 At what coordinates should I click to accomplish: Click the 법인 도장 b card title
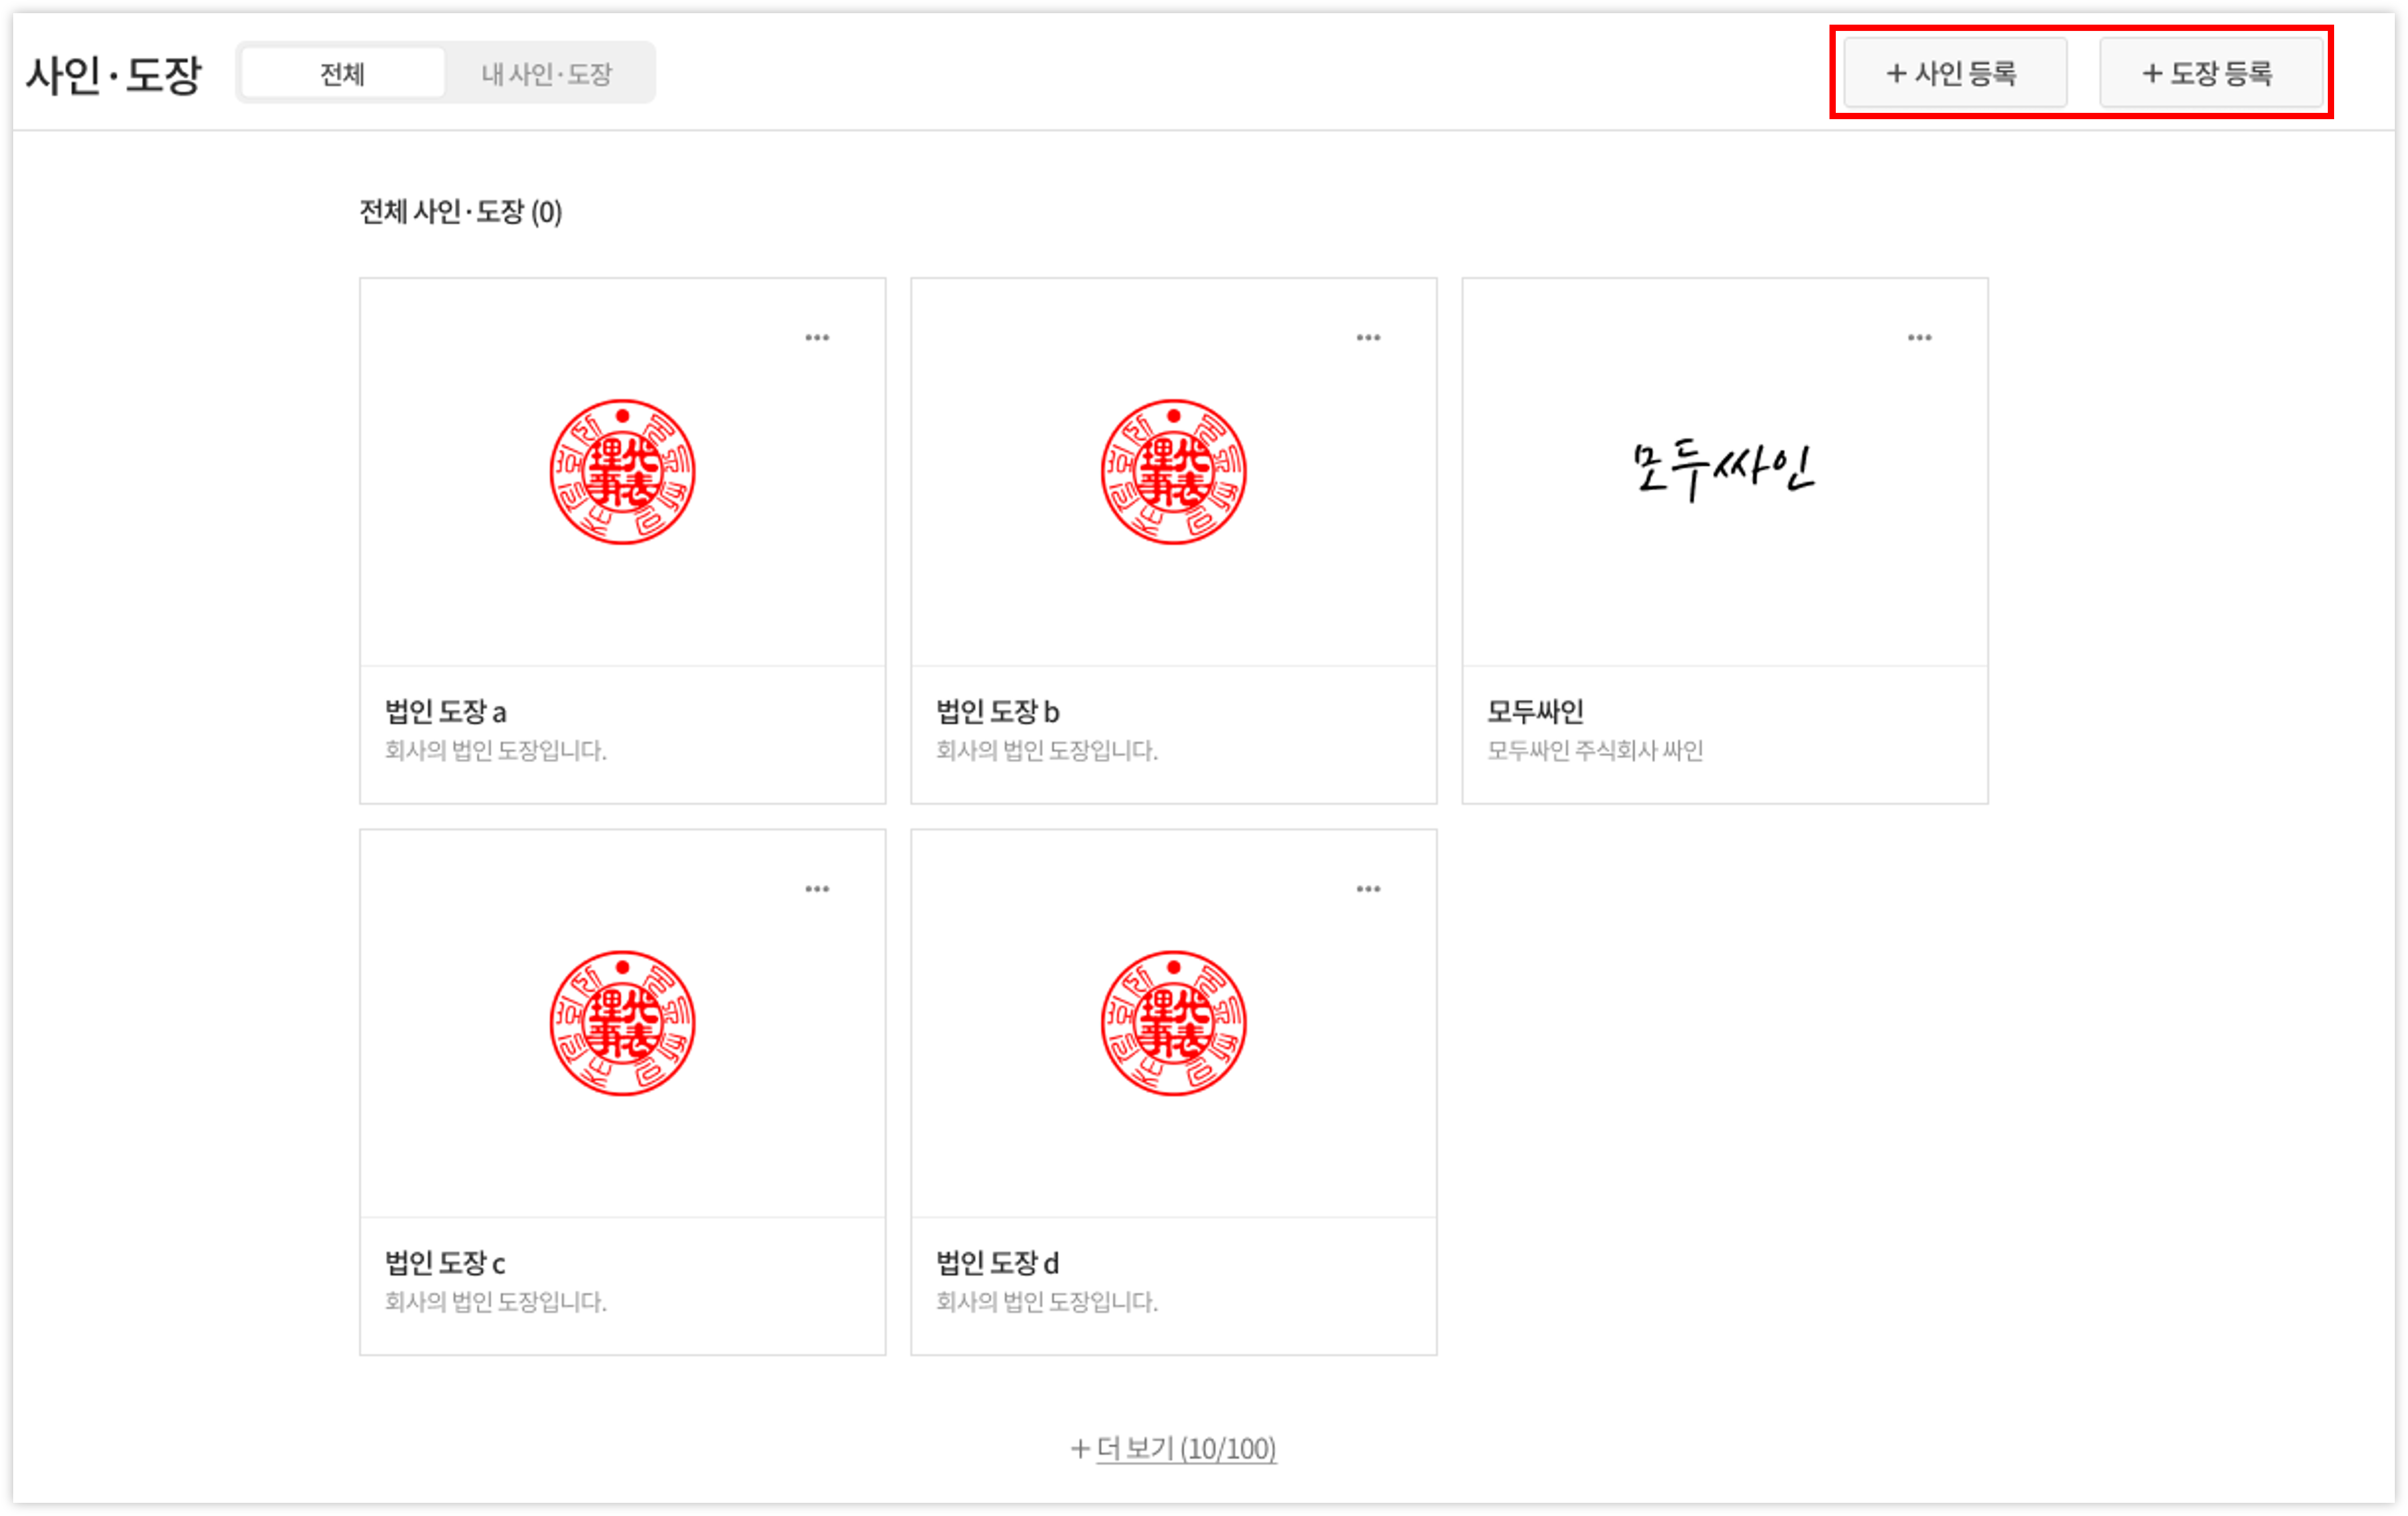(997, 712)
